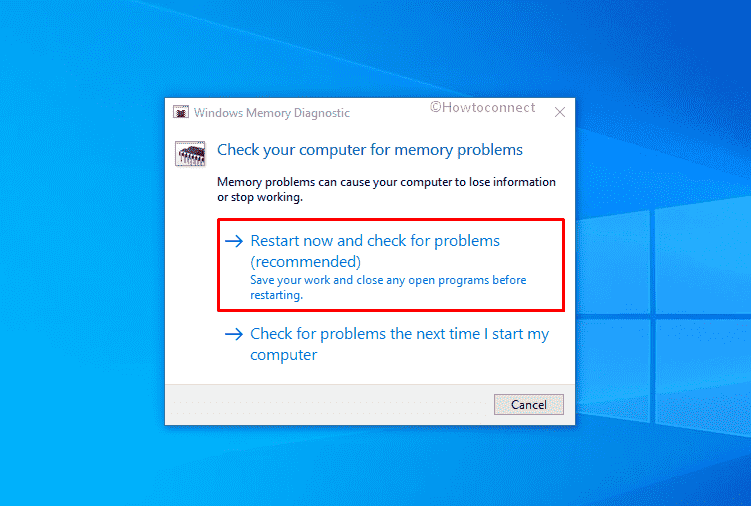The height and width of the screenshot is (506, 751).
Task: Click the "restarting." text in the first option
Action: pyautogui.click(x=276, y=295)
